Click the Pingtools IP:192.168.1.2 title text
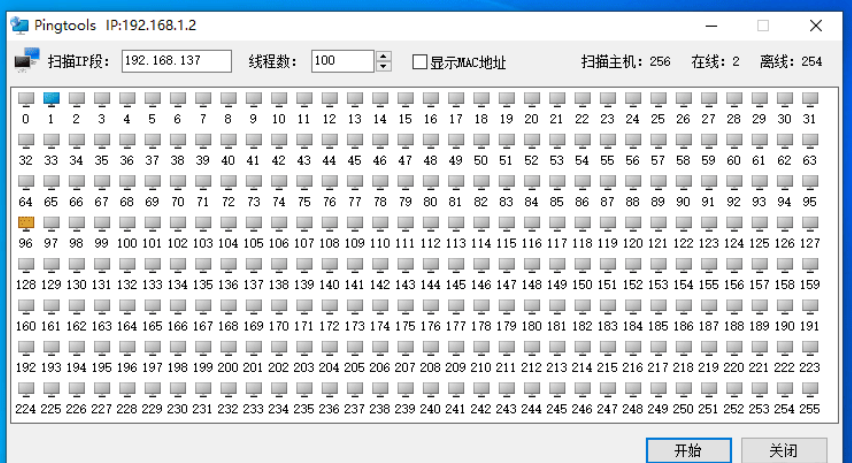The image size is (852, 463). click(115, 26)
